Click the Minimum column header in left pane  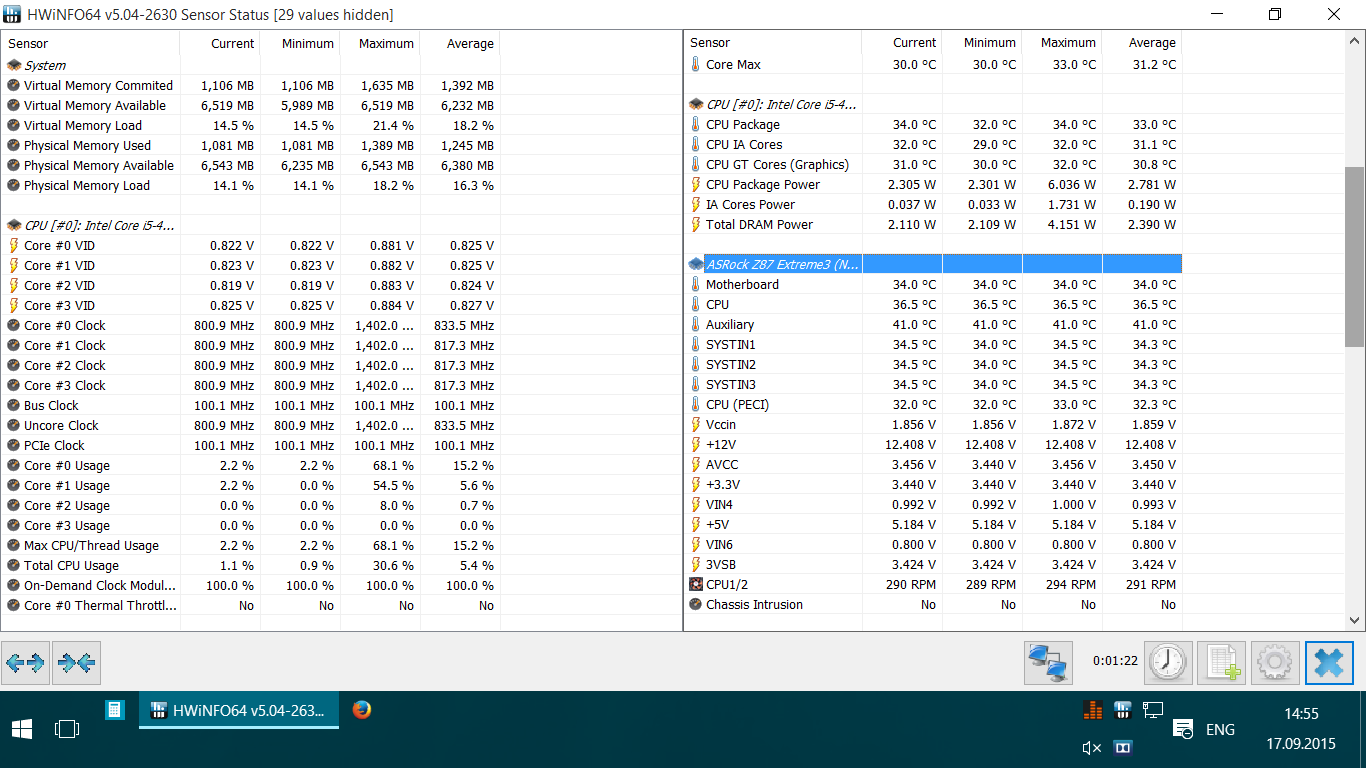[300, 43]
